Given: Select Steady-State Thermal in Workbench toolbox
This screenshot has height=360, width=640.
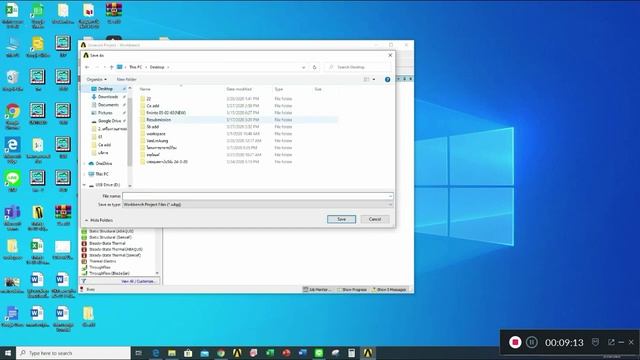Looking at the screenshot, I should pyautogui.click(x=107, y=243).
